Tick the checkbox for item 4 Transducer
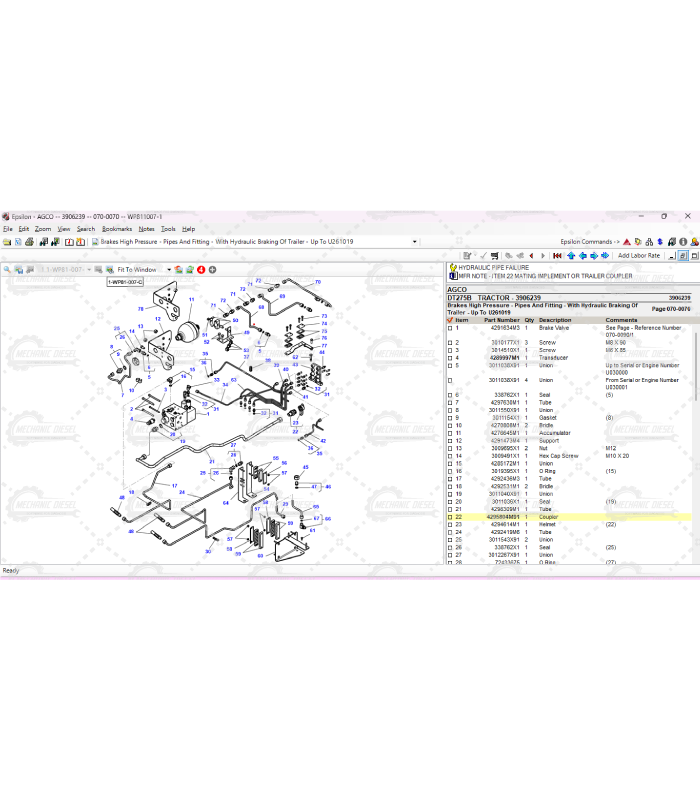Screen dimensions: 700x800 coord(450,358)
